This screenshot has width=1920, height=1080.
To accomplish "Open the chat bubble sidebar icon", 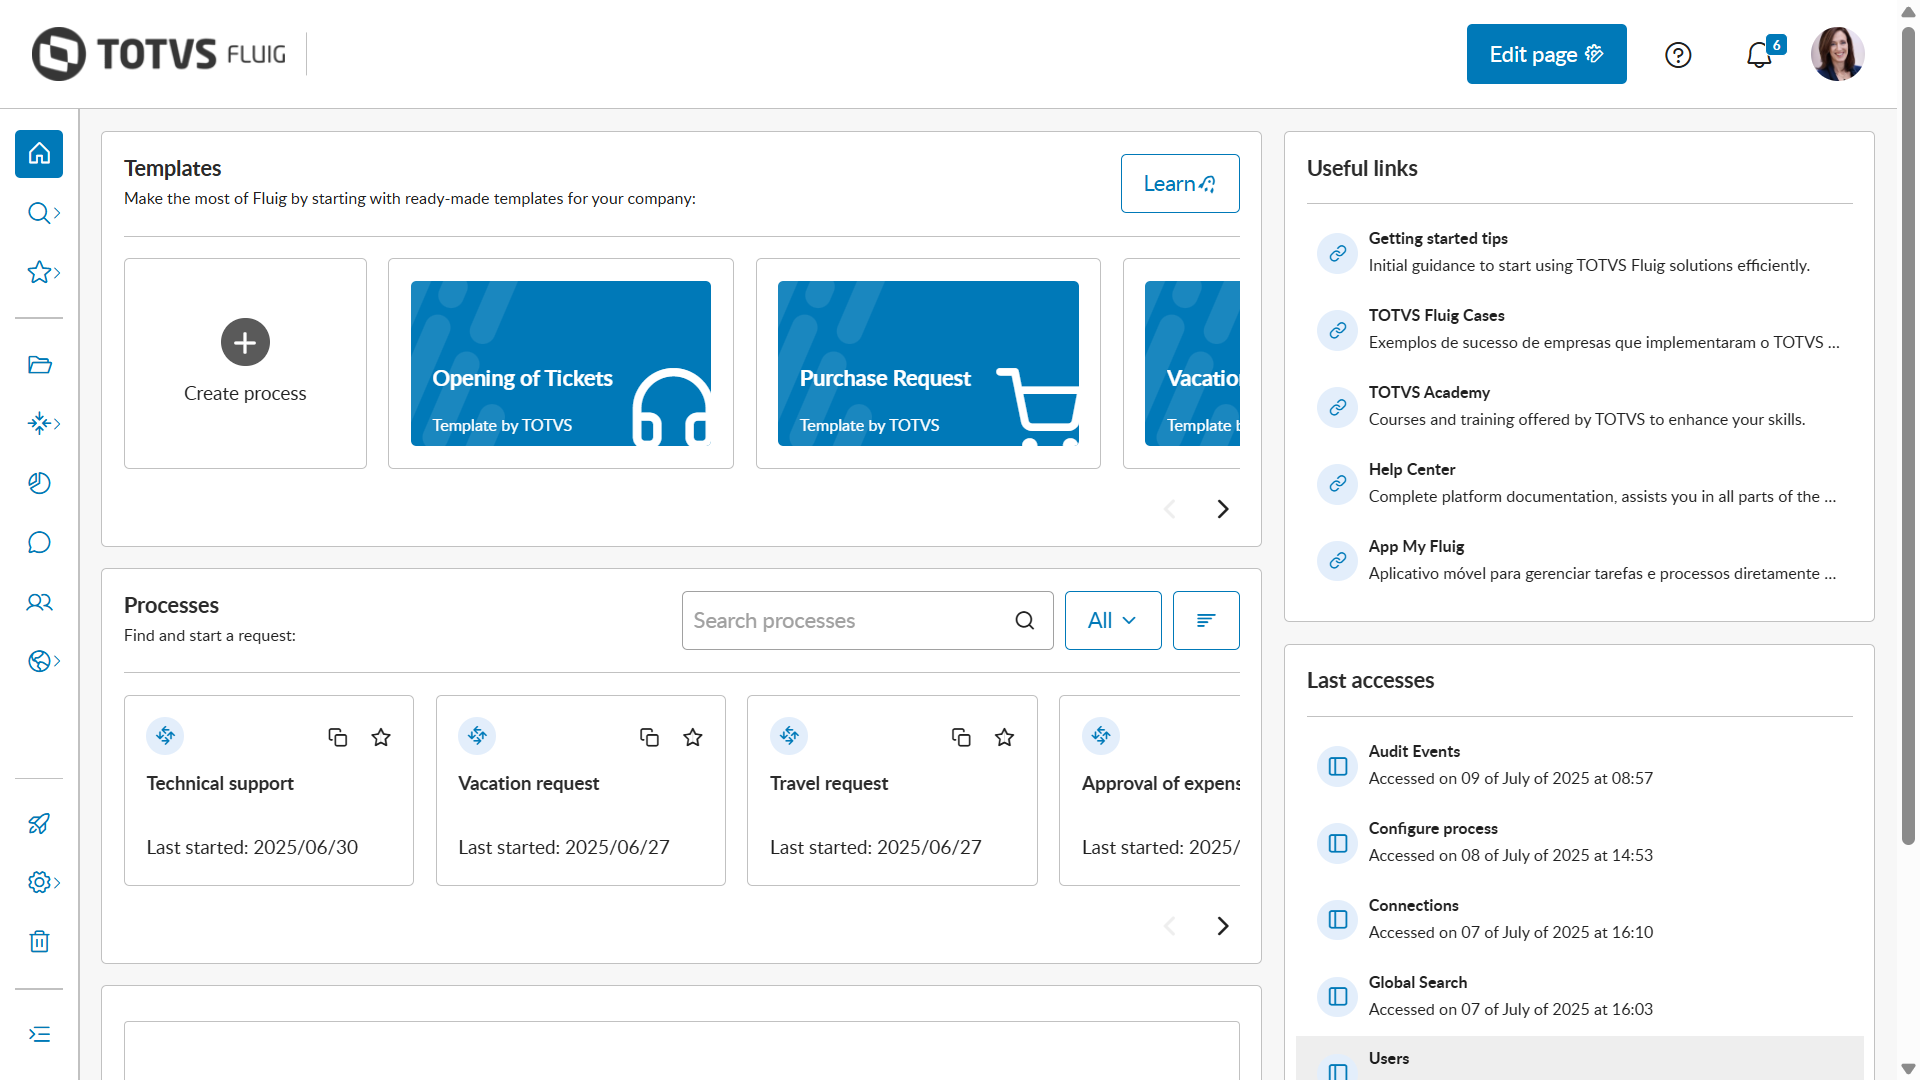I will pos(39,543).
